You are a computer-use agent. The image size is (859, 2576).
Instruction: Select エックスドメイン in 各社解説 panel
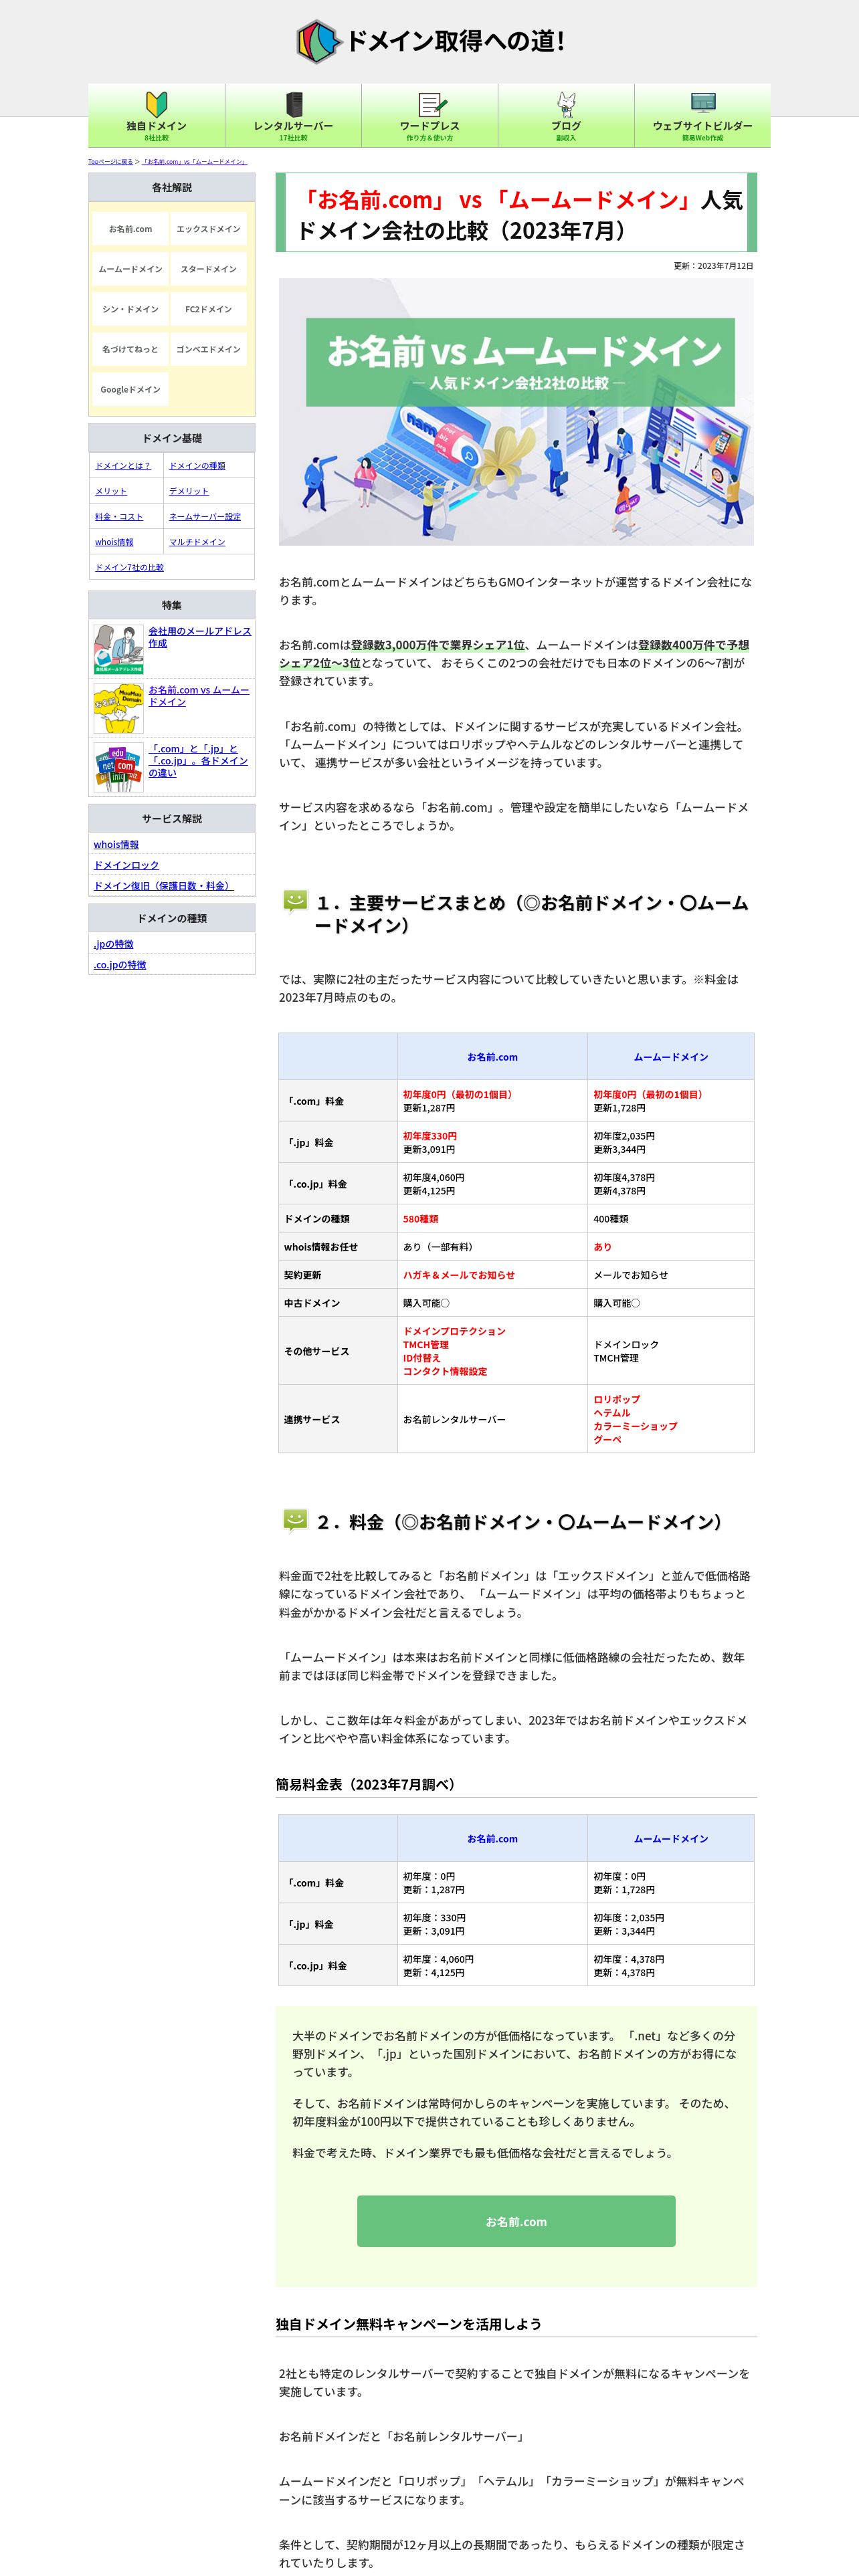pyautogui.click(x=208, y=229)
